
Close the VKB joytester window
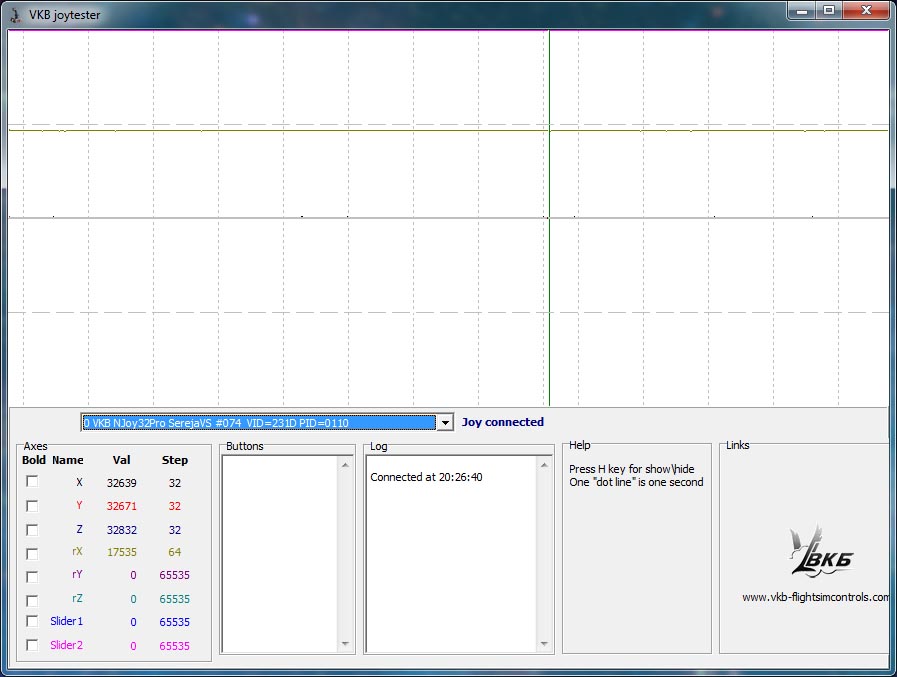click(868, 11)
